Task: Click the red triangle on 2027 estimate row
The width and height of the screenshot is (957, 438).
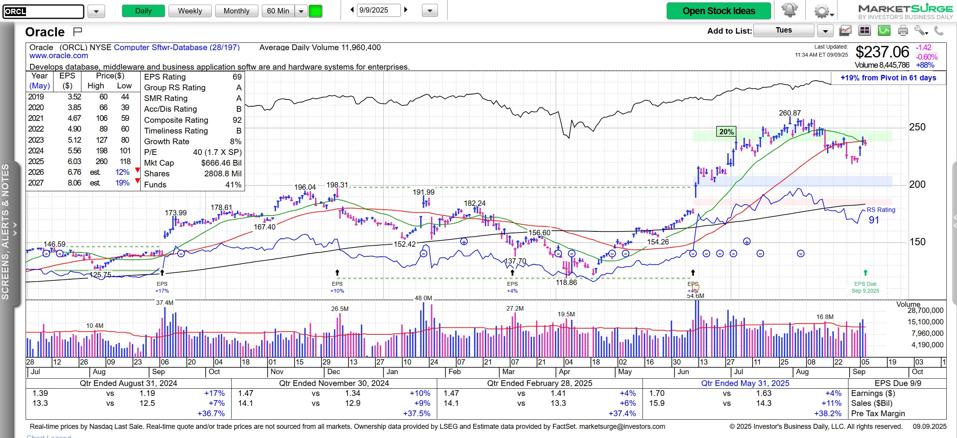Action: click(x=137, y=183)
